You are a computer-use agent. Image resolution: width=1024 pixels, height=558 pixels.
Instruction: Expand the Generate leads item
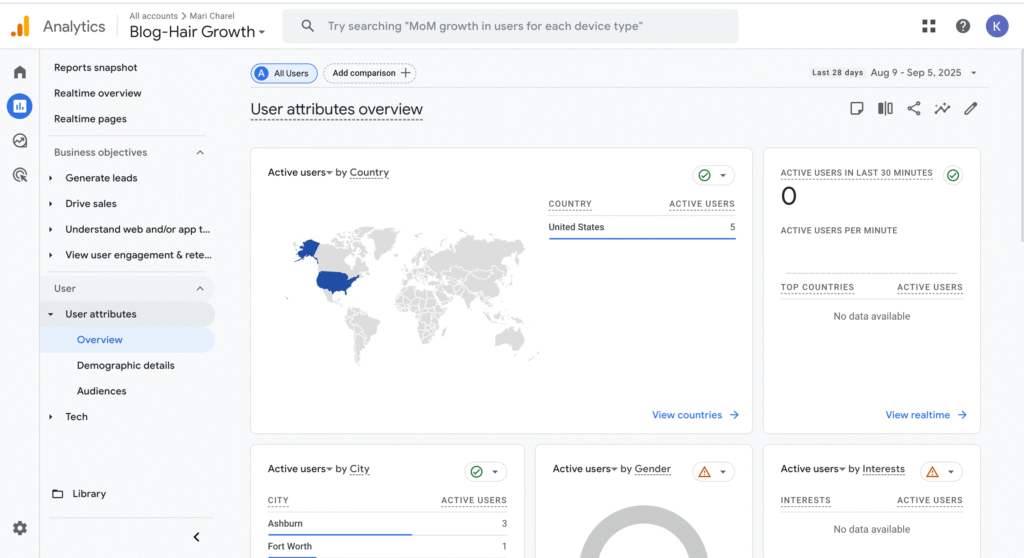pyautogui.click(x=50, y=178)
